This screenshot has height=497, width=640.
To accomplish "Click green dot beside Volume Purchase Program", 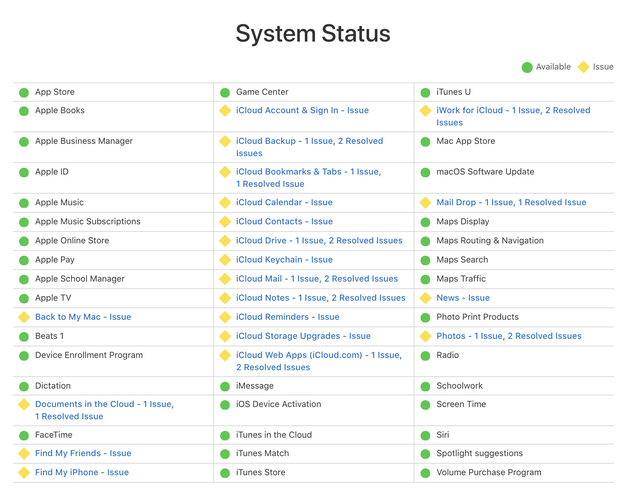I will coord(426,473).
